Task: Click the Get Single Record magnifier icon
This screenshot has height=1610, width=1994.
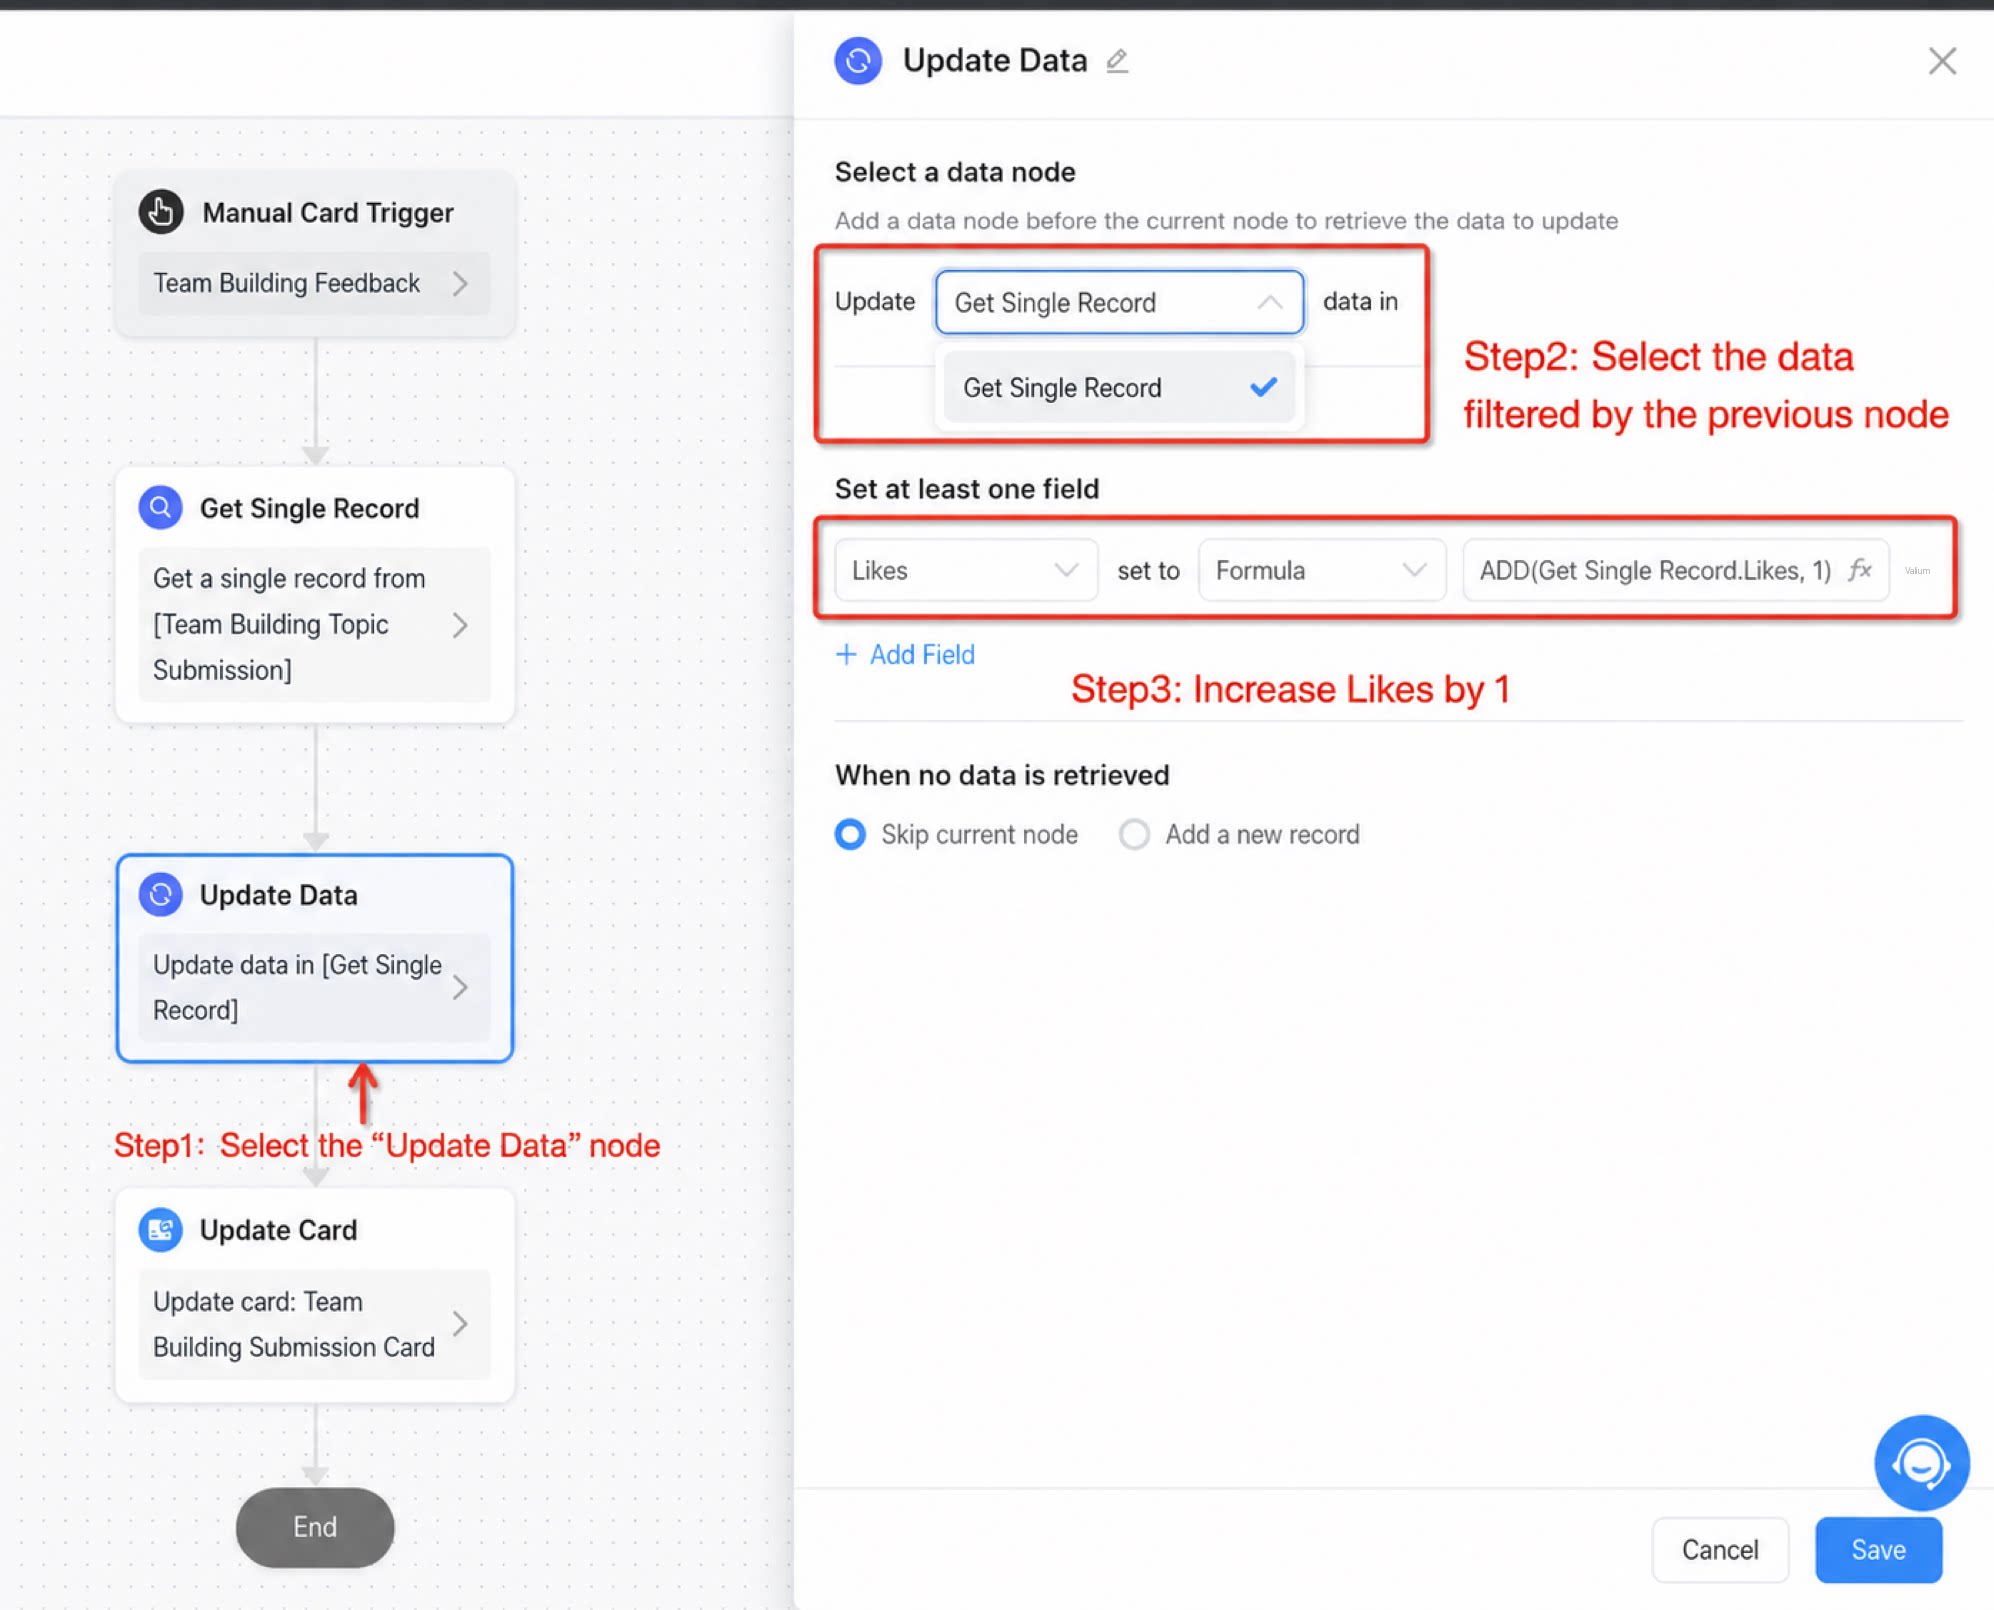Action: 160,508
